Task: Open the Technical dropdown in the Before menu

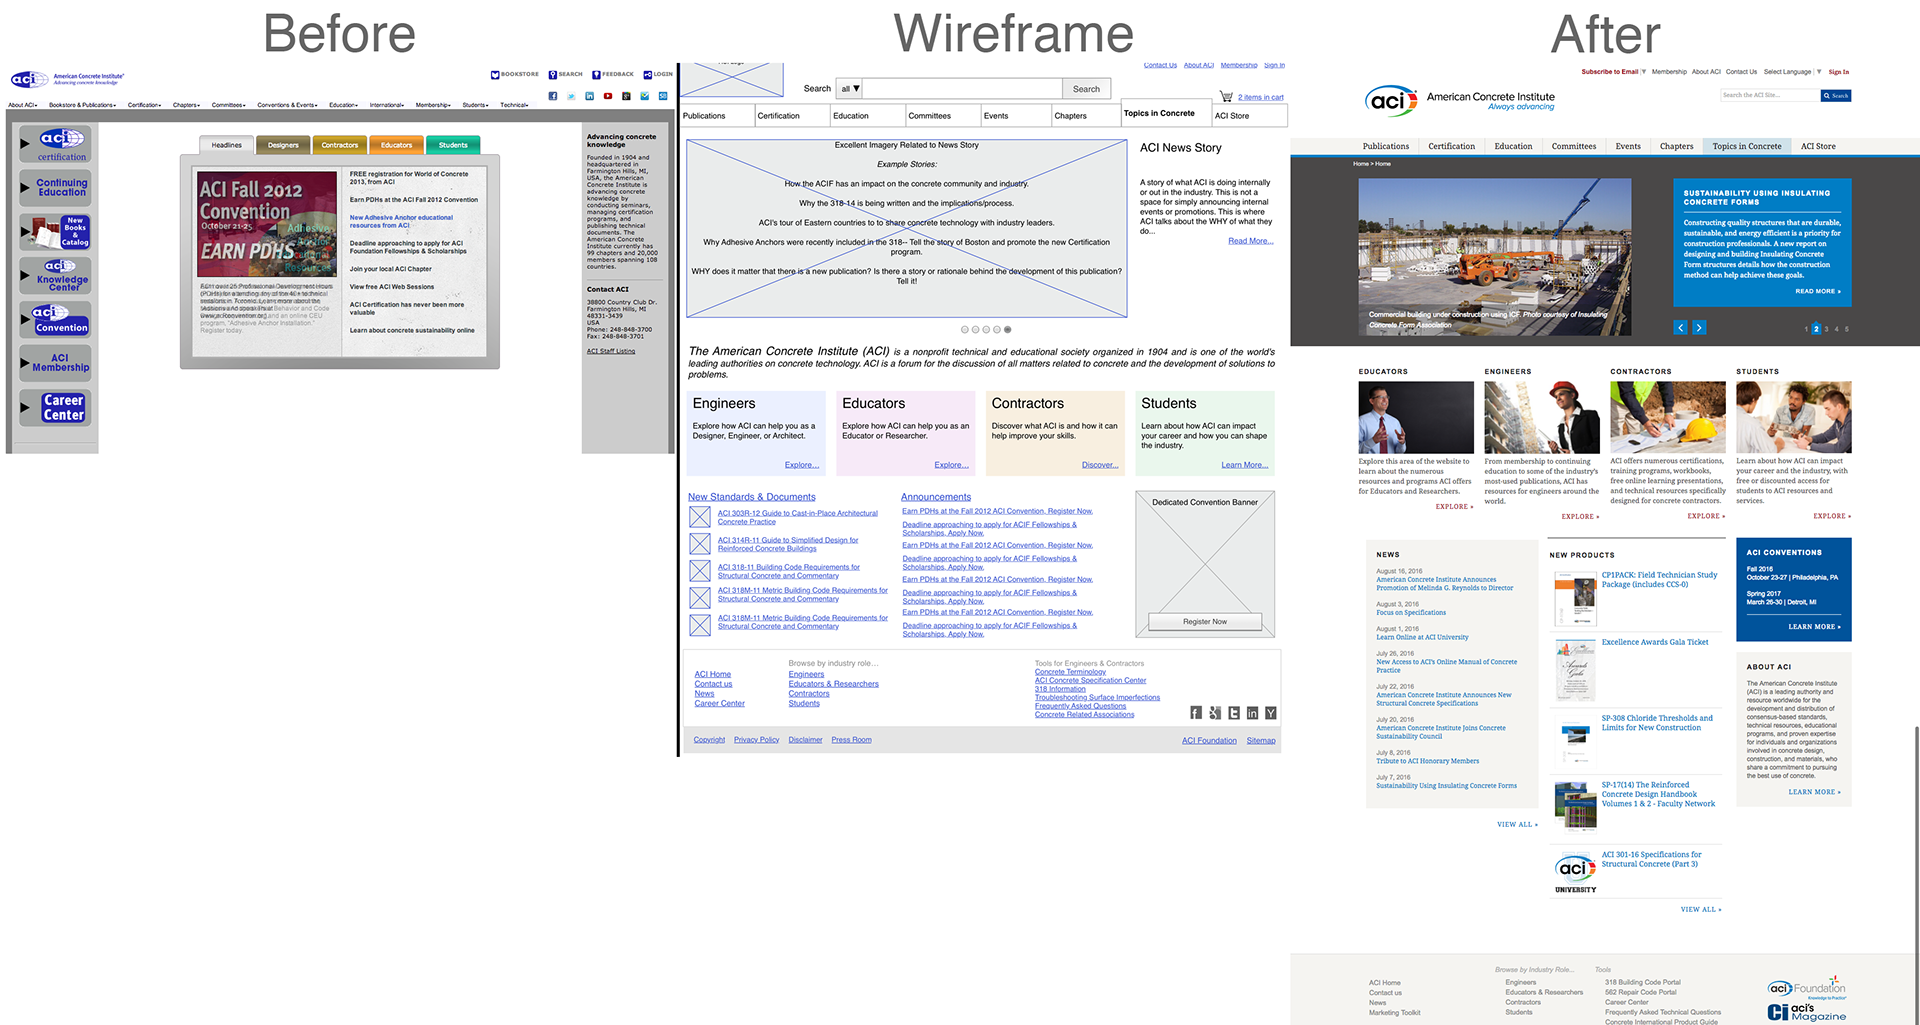Action: (515, 105)
